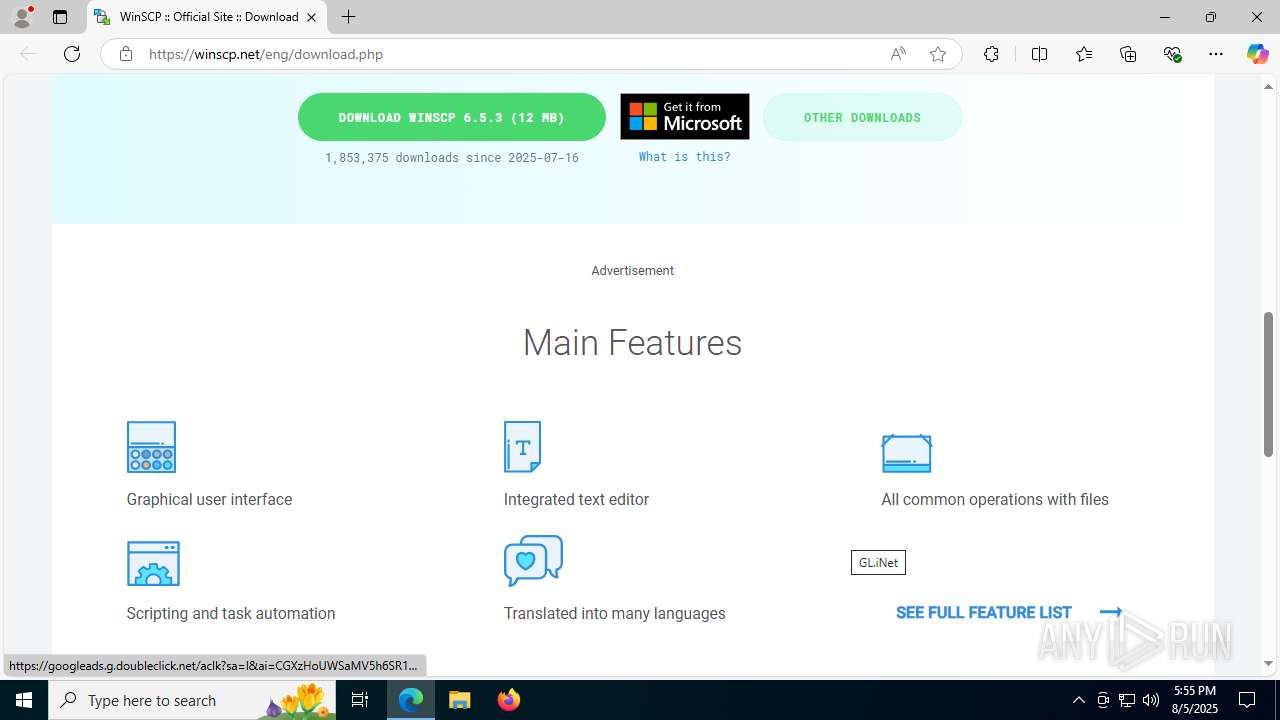Open Task View on taskbar
This screenshot has height=720, width=1280.
pos(360,700)
